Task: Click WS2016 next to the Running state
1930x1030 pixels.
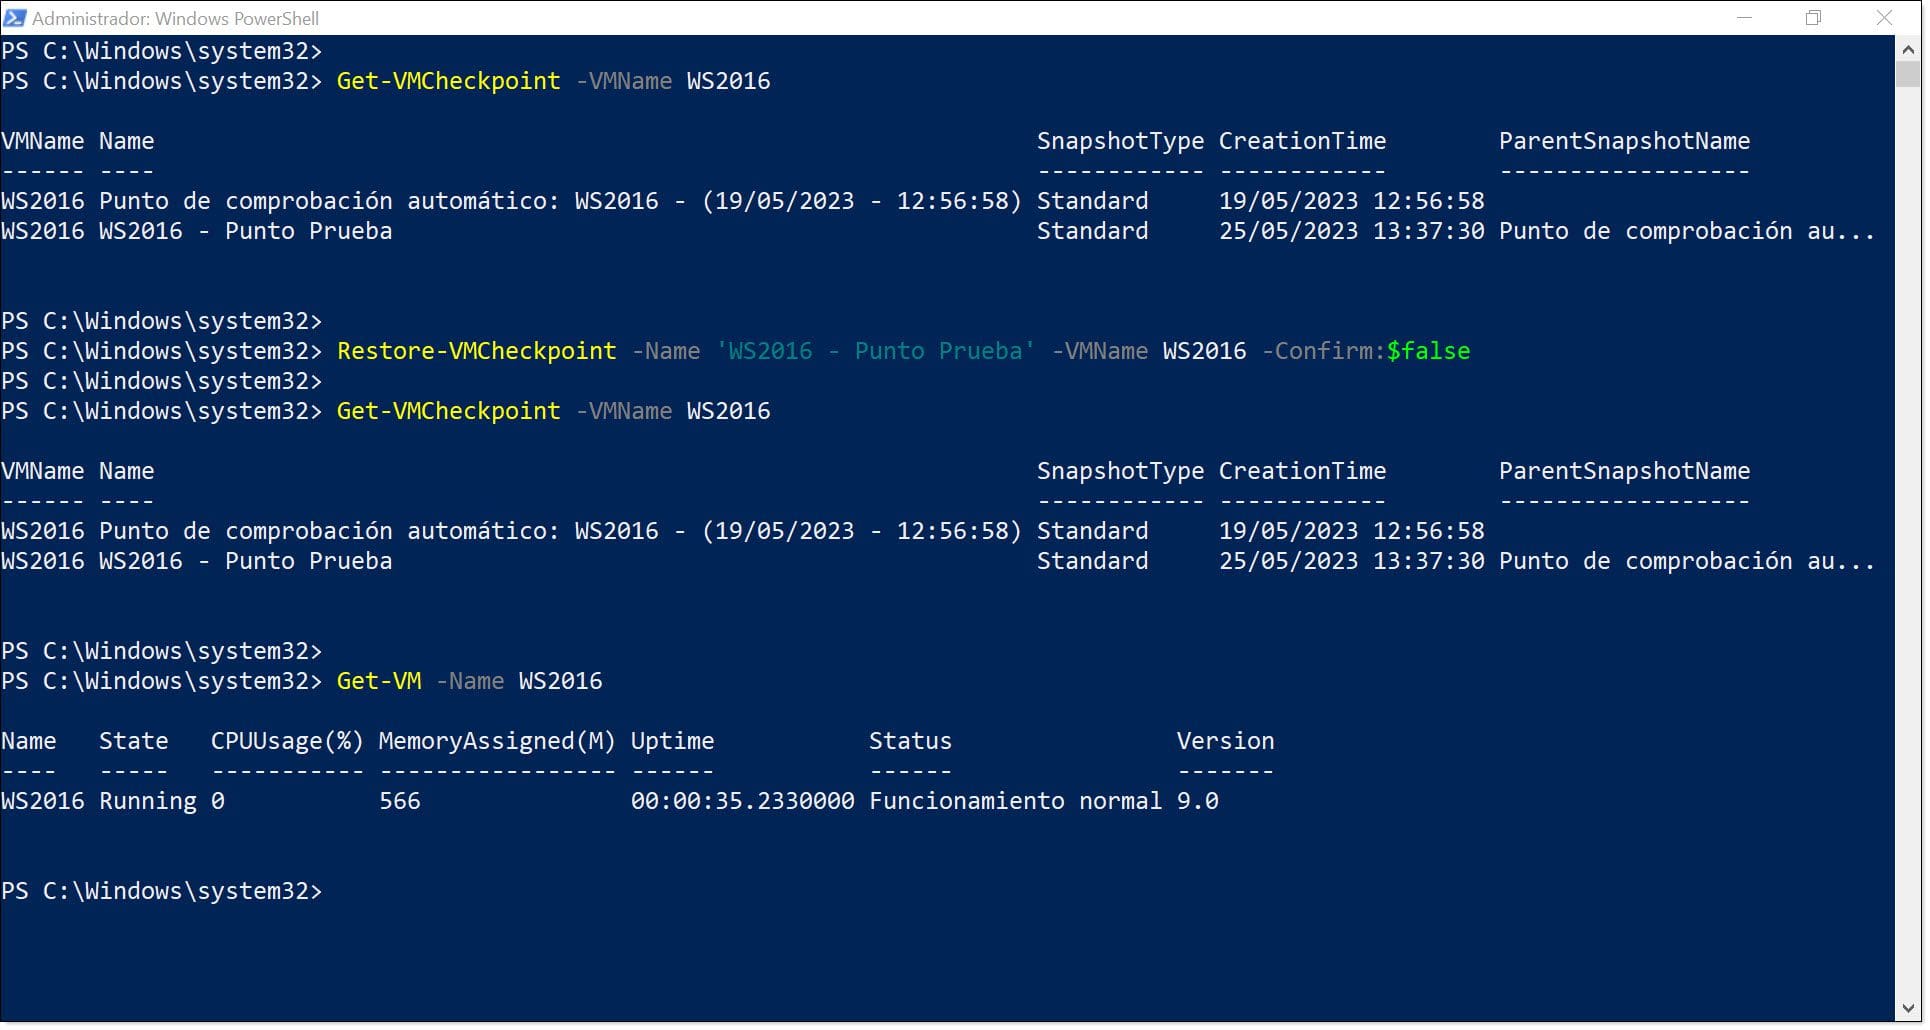Action: point(43,801)
